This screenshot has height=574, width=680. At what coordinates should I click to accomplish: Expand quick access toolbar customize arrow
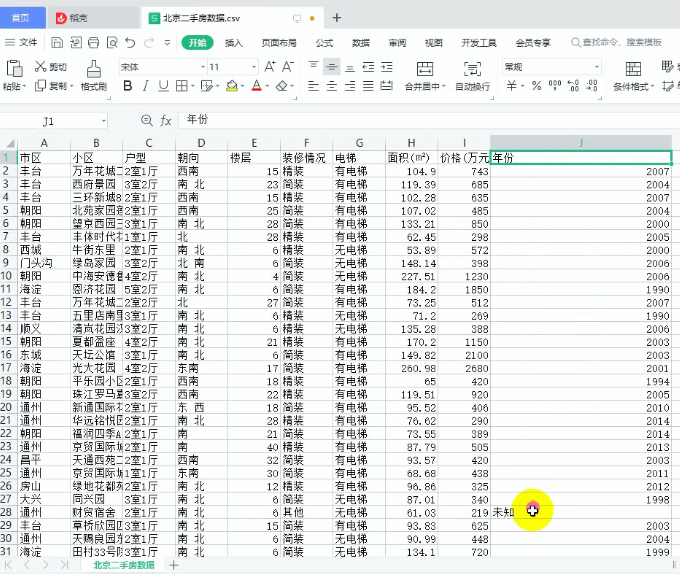pyautogui.click(x=167, y=42)
